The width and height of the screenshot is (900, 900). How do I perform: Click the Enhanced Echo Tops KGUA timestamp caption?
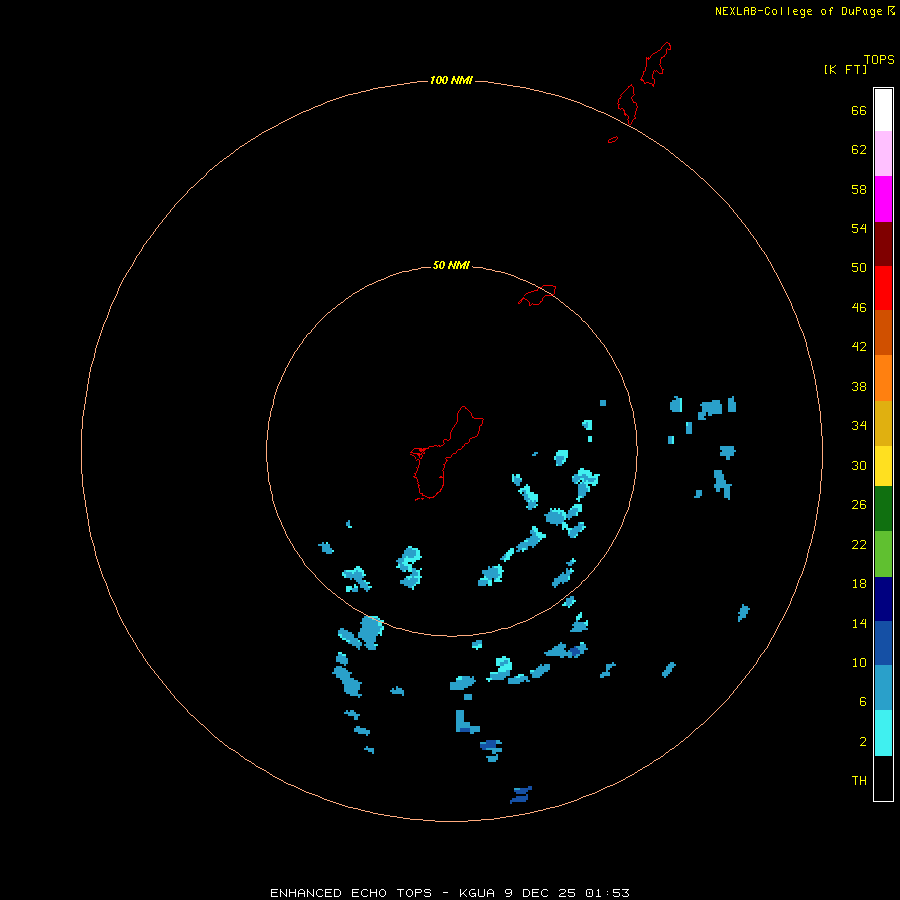pos(449,893)
